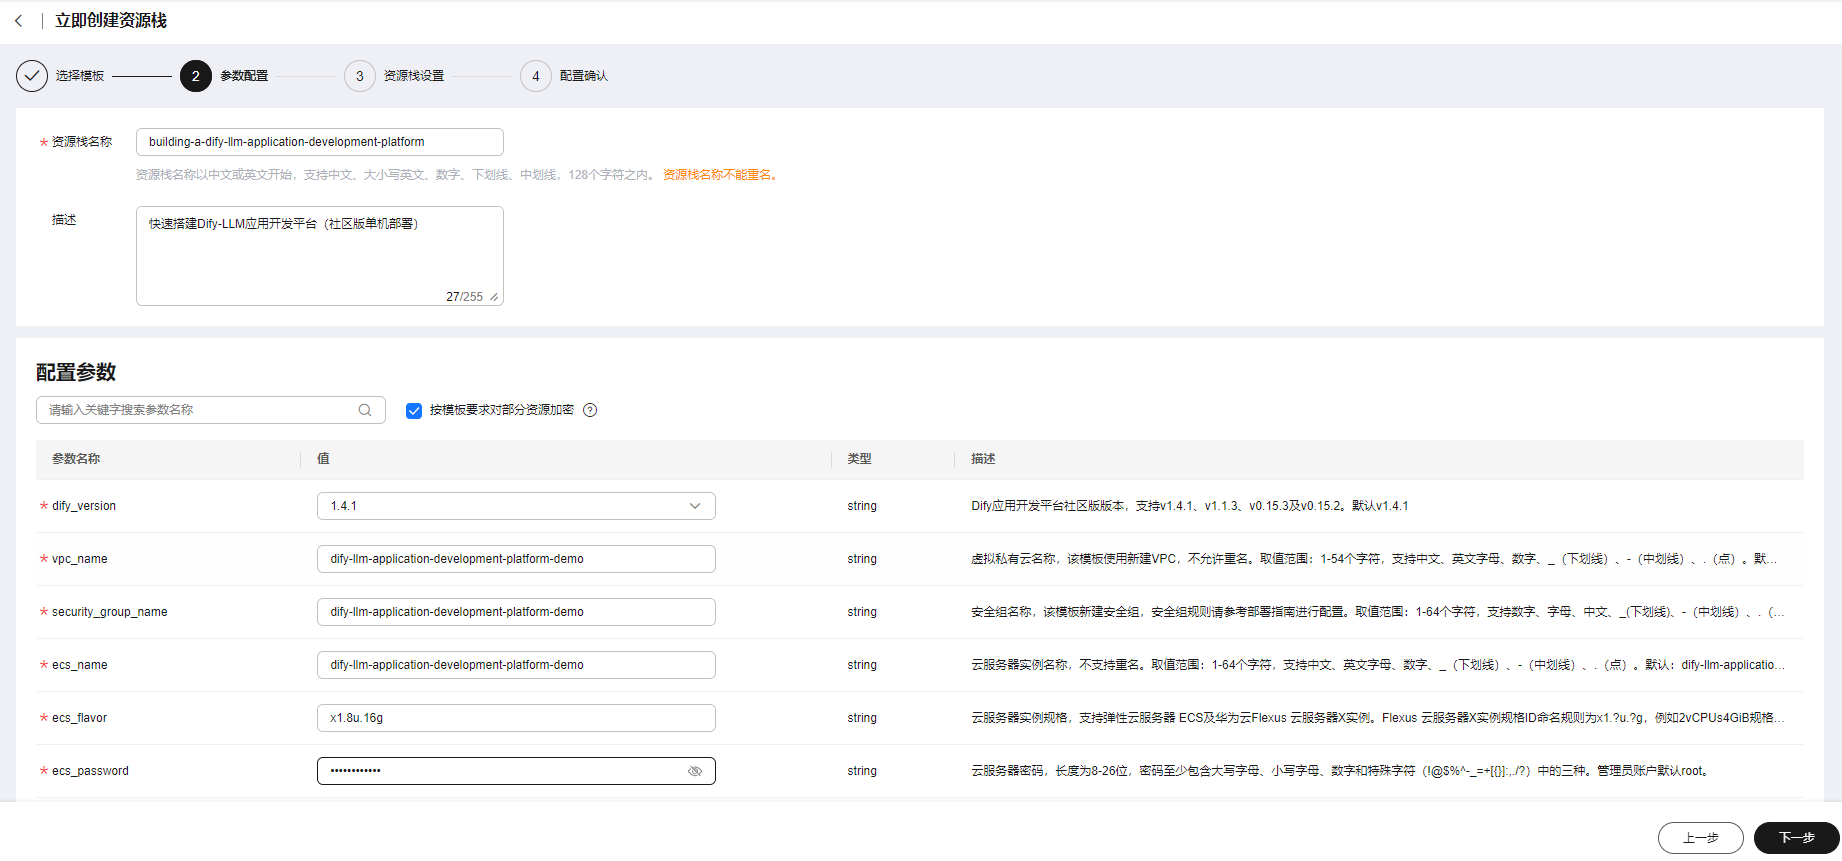Click the vpc_name description text

coord(1374,559)
